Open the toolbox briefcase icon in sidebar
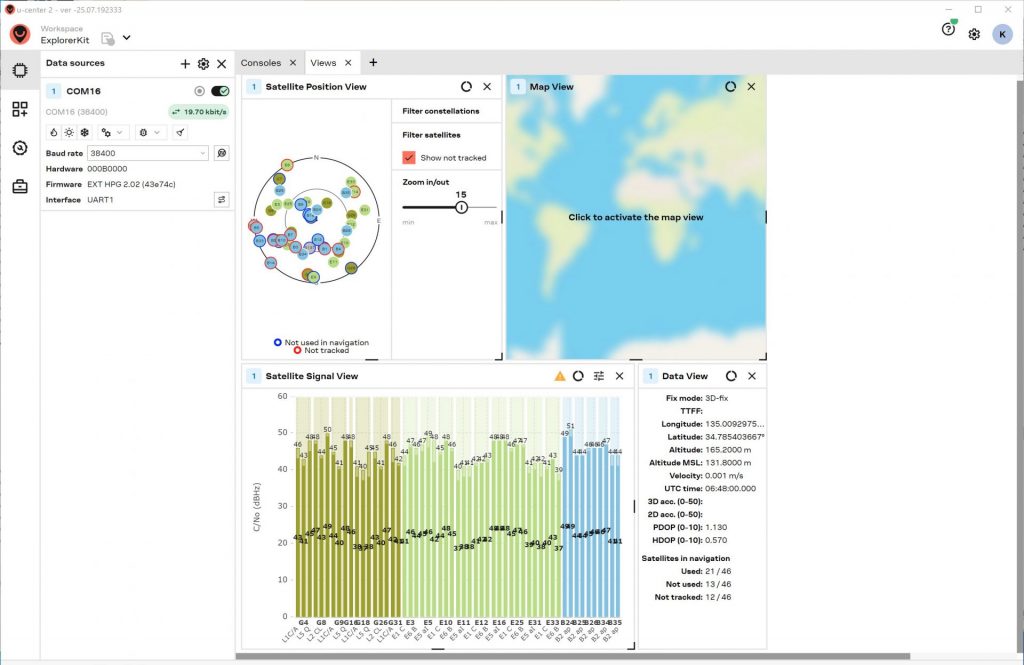Screen dimensions: 1024x665 click(20, 186)
